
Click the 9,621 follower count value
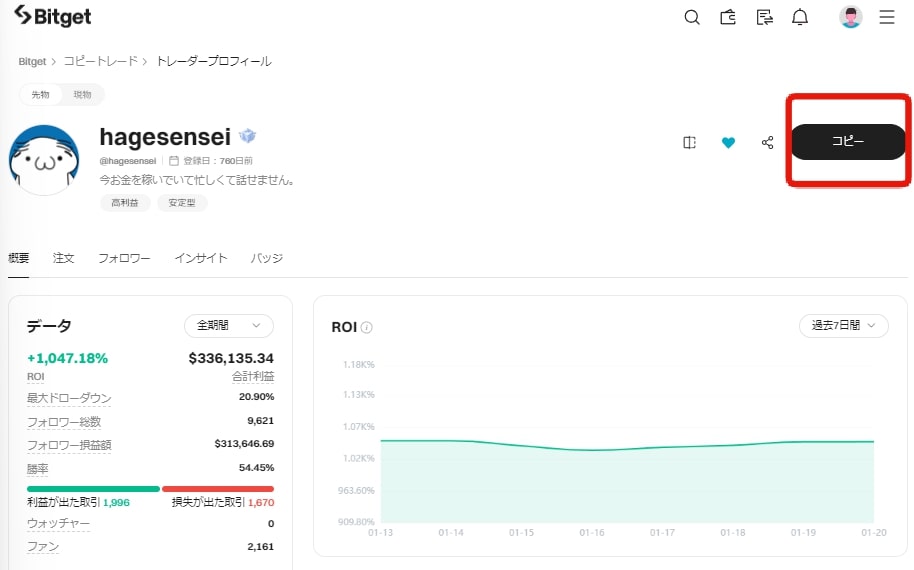(x=261, y=421)
